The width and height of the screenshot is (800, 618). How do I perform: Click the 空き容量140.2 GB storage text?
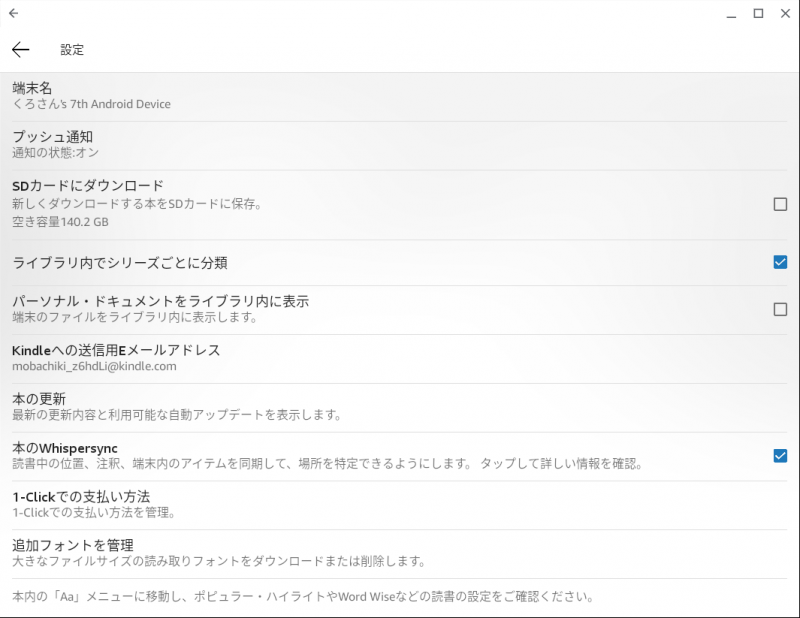(x=60, y=222)
